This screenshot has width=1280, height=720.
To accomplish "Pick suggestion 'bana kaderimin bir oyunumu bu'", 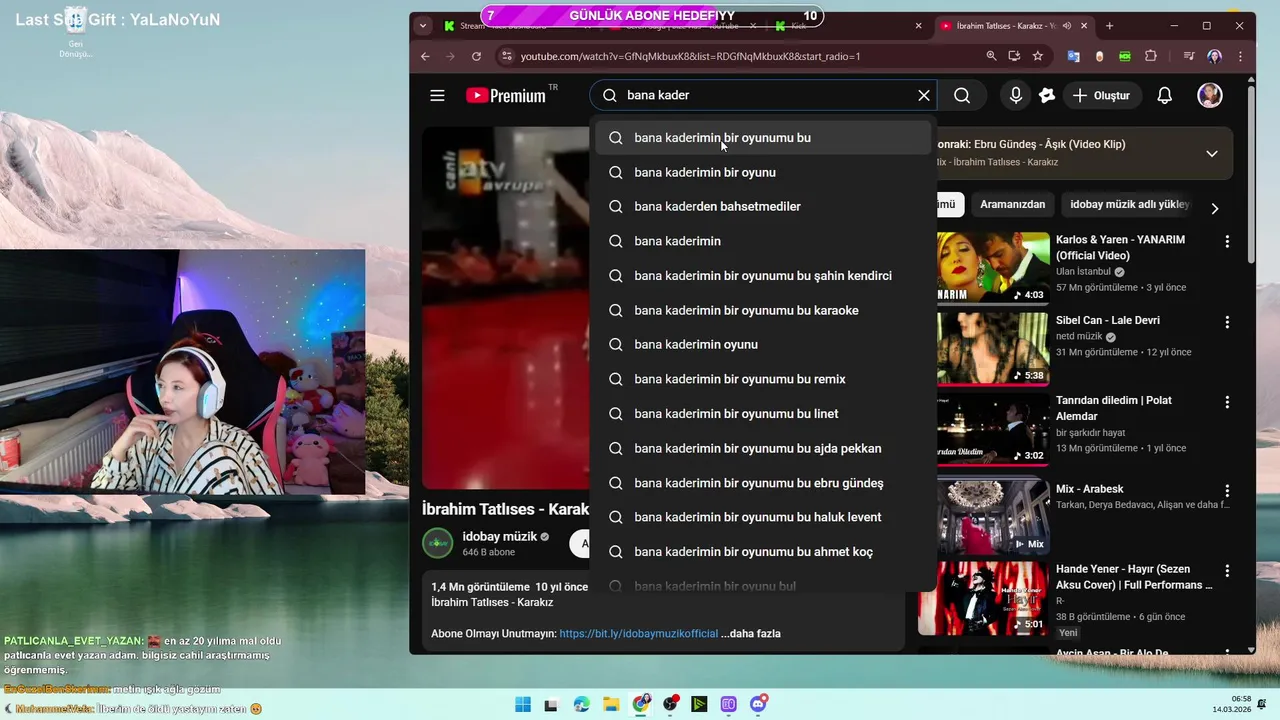I will coord(763,138).
